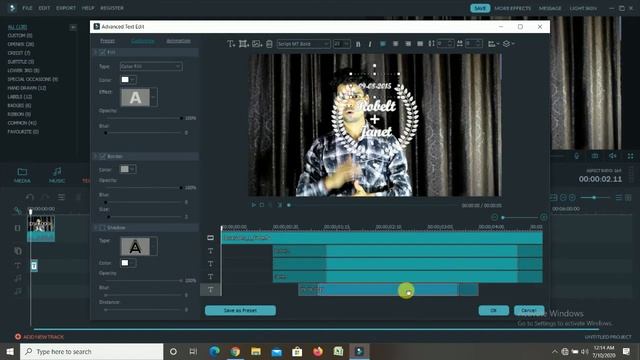Select the bottom text clip in timeline
640x360 pixels.
pyautogui.click(x=388, y=290)
